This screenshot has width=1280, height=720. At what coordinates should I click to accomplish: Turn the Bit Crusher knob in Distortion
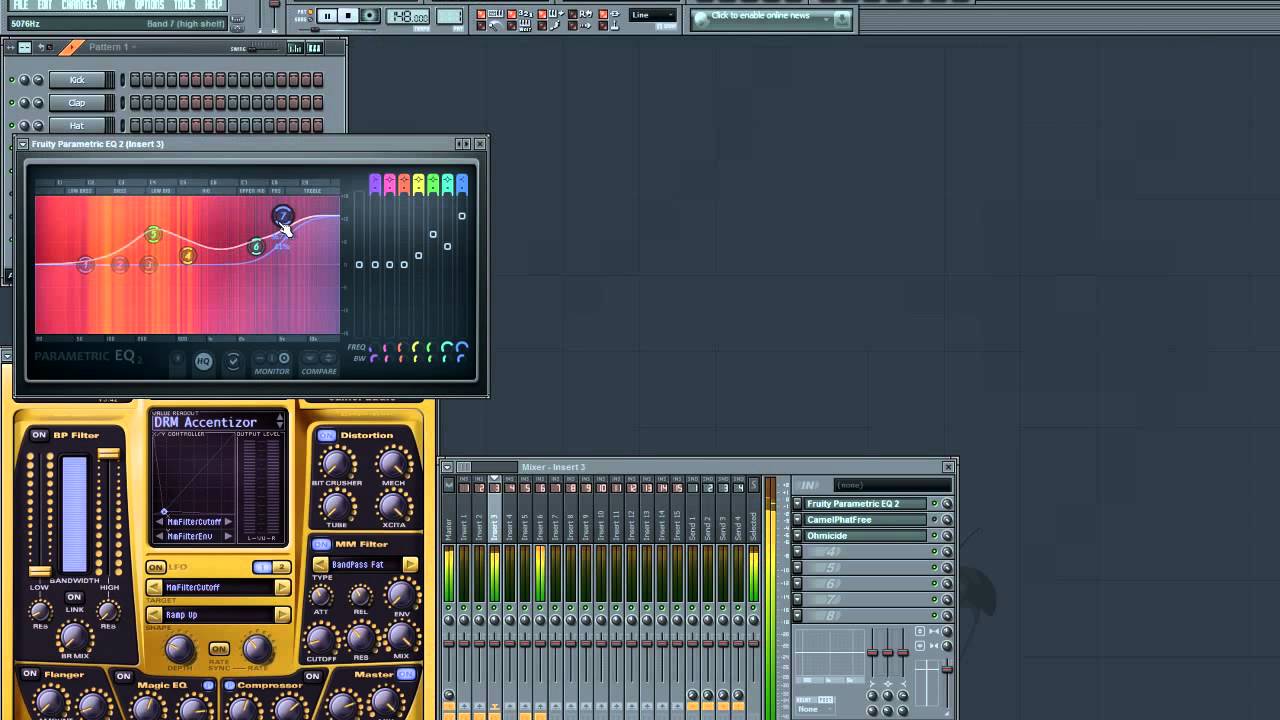[x=336, y=464]
